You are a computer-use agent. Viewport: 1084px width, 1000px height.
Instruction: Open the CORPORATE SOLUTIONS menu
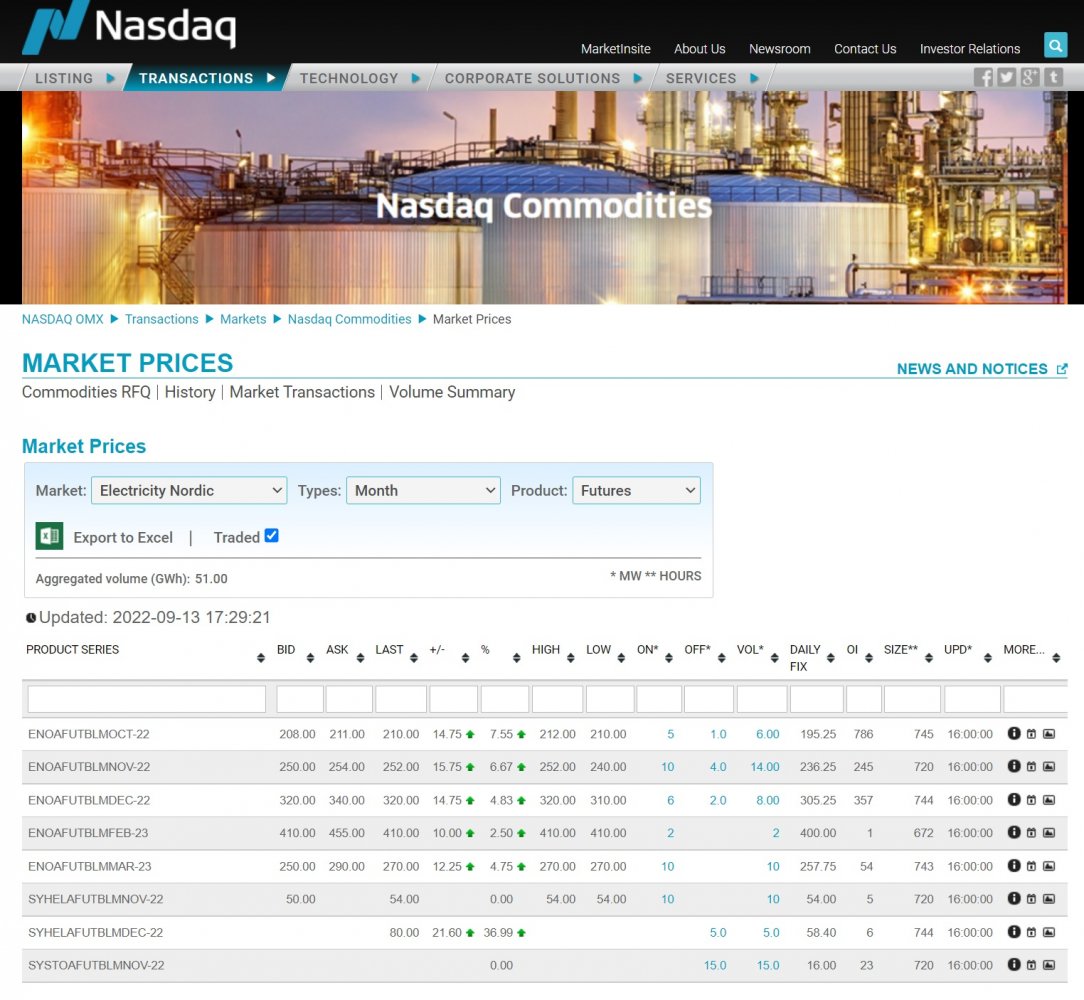[542, 78]
